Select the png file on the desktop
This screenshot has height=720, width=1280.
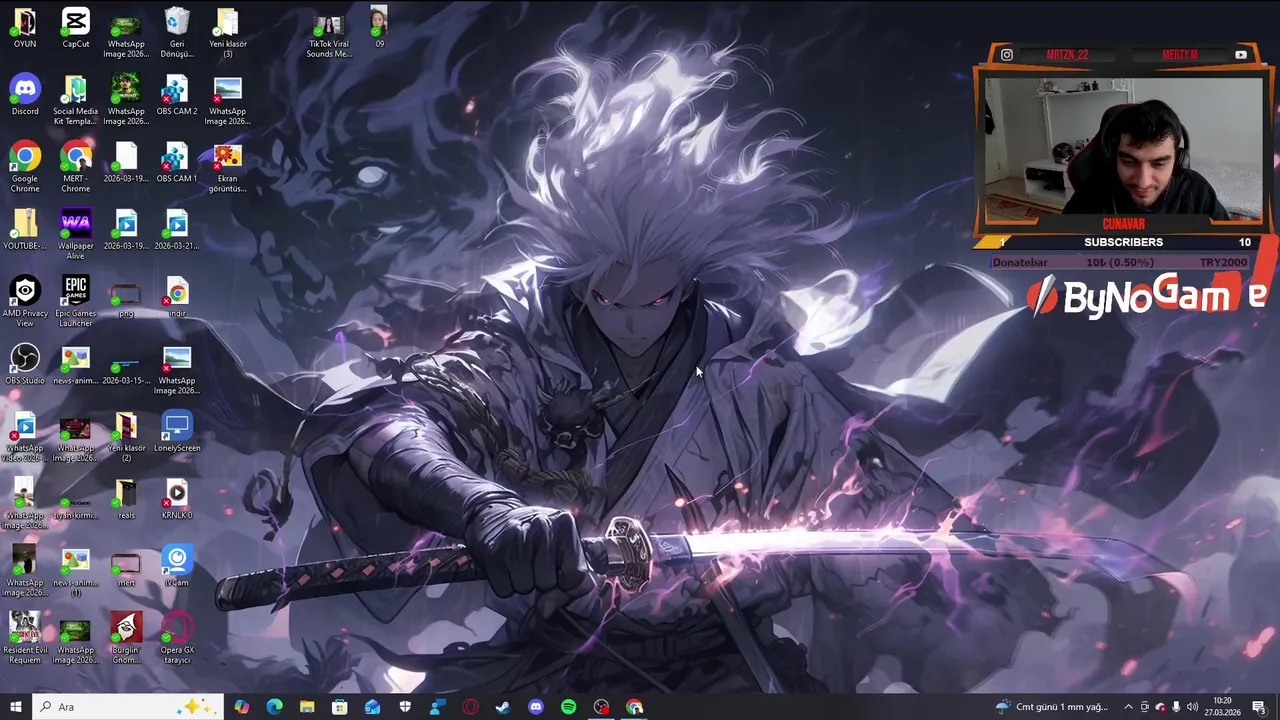(x=126, y=300)
